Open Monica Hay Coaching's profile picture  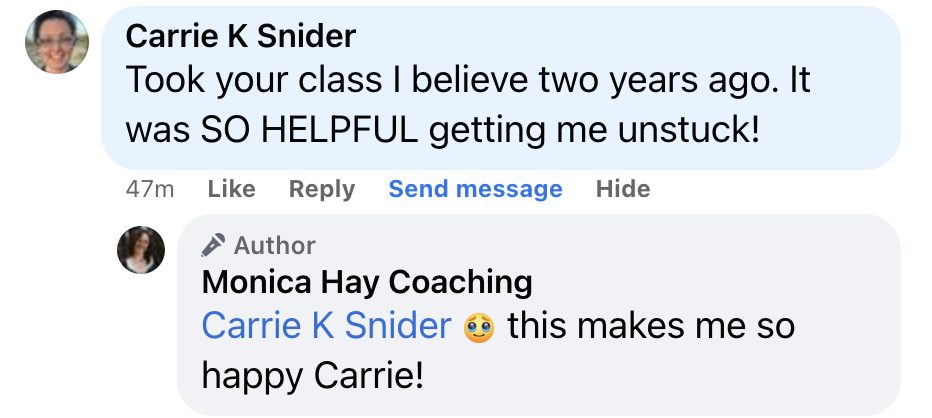tap(141, 250)
